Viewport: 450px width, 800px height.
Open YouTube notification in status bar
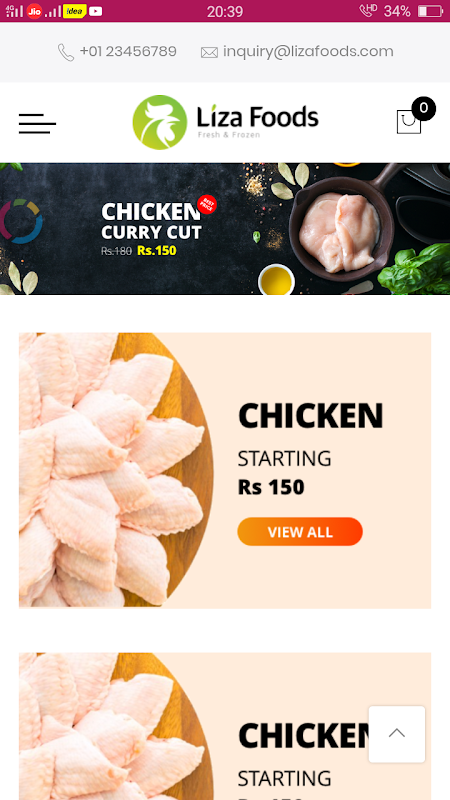pos(95,11)
